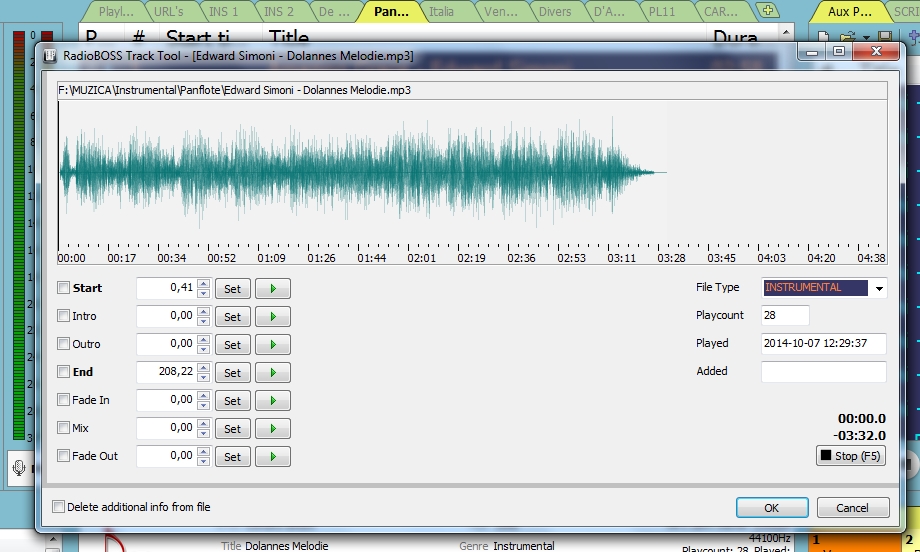
Task: Click the Start value spinner arrows
Action: [204, 288]
